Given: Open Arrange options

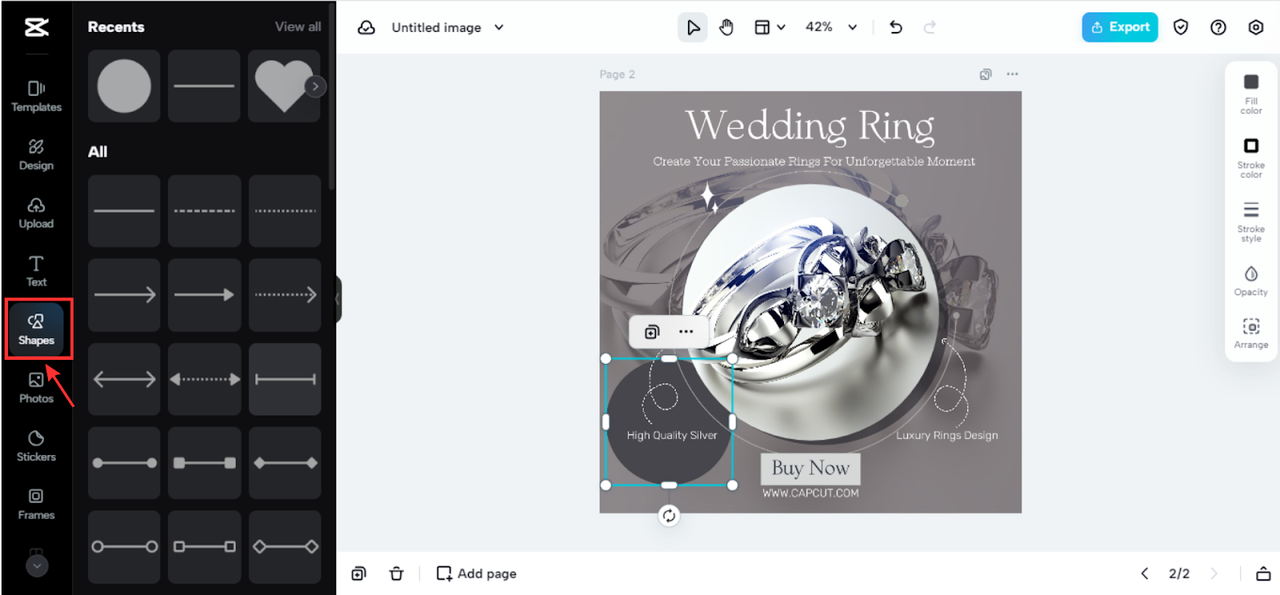Looking at the screenshot, I should 1251,333.
